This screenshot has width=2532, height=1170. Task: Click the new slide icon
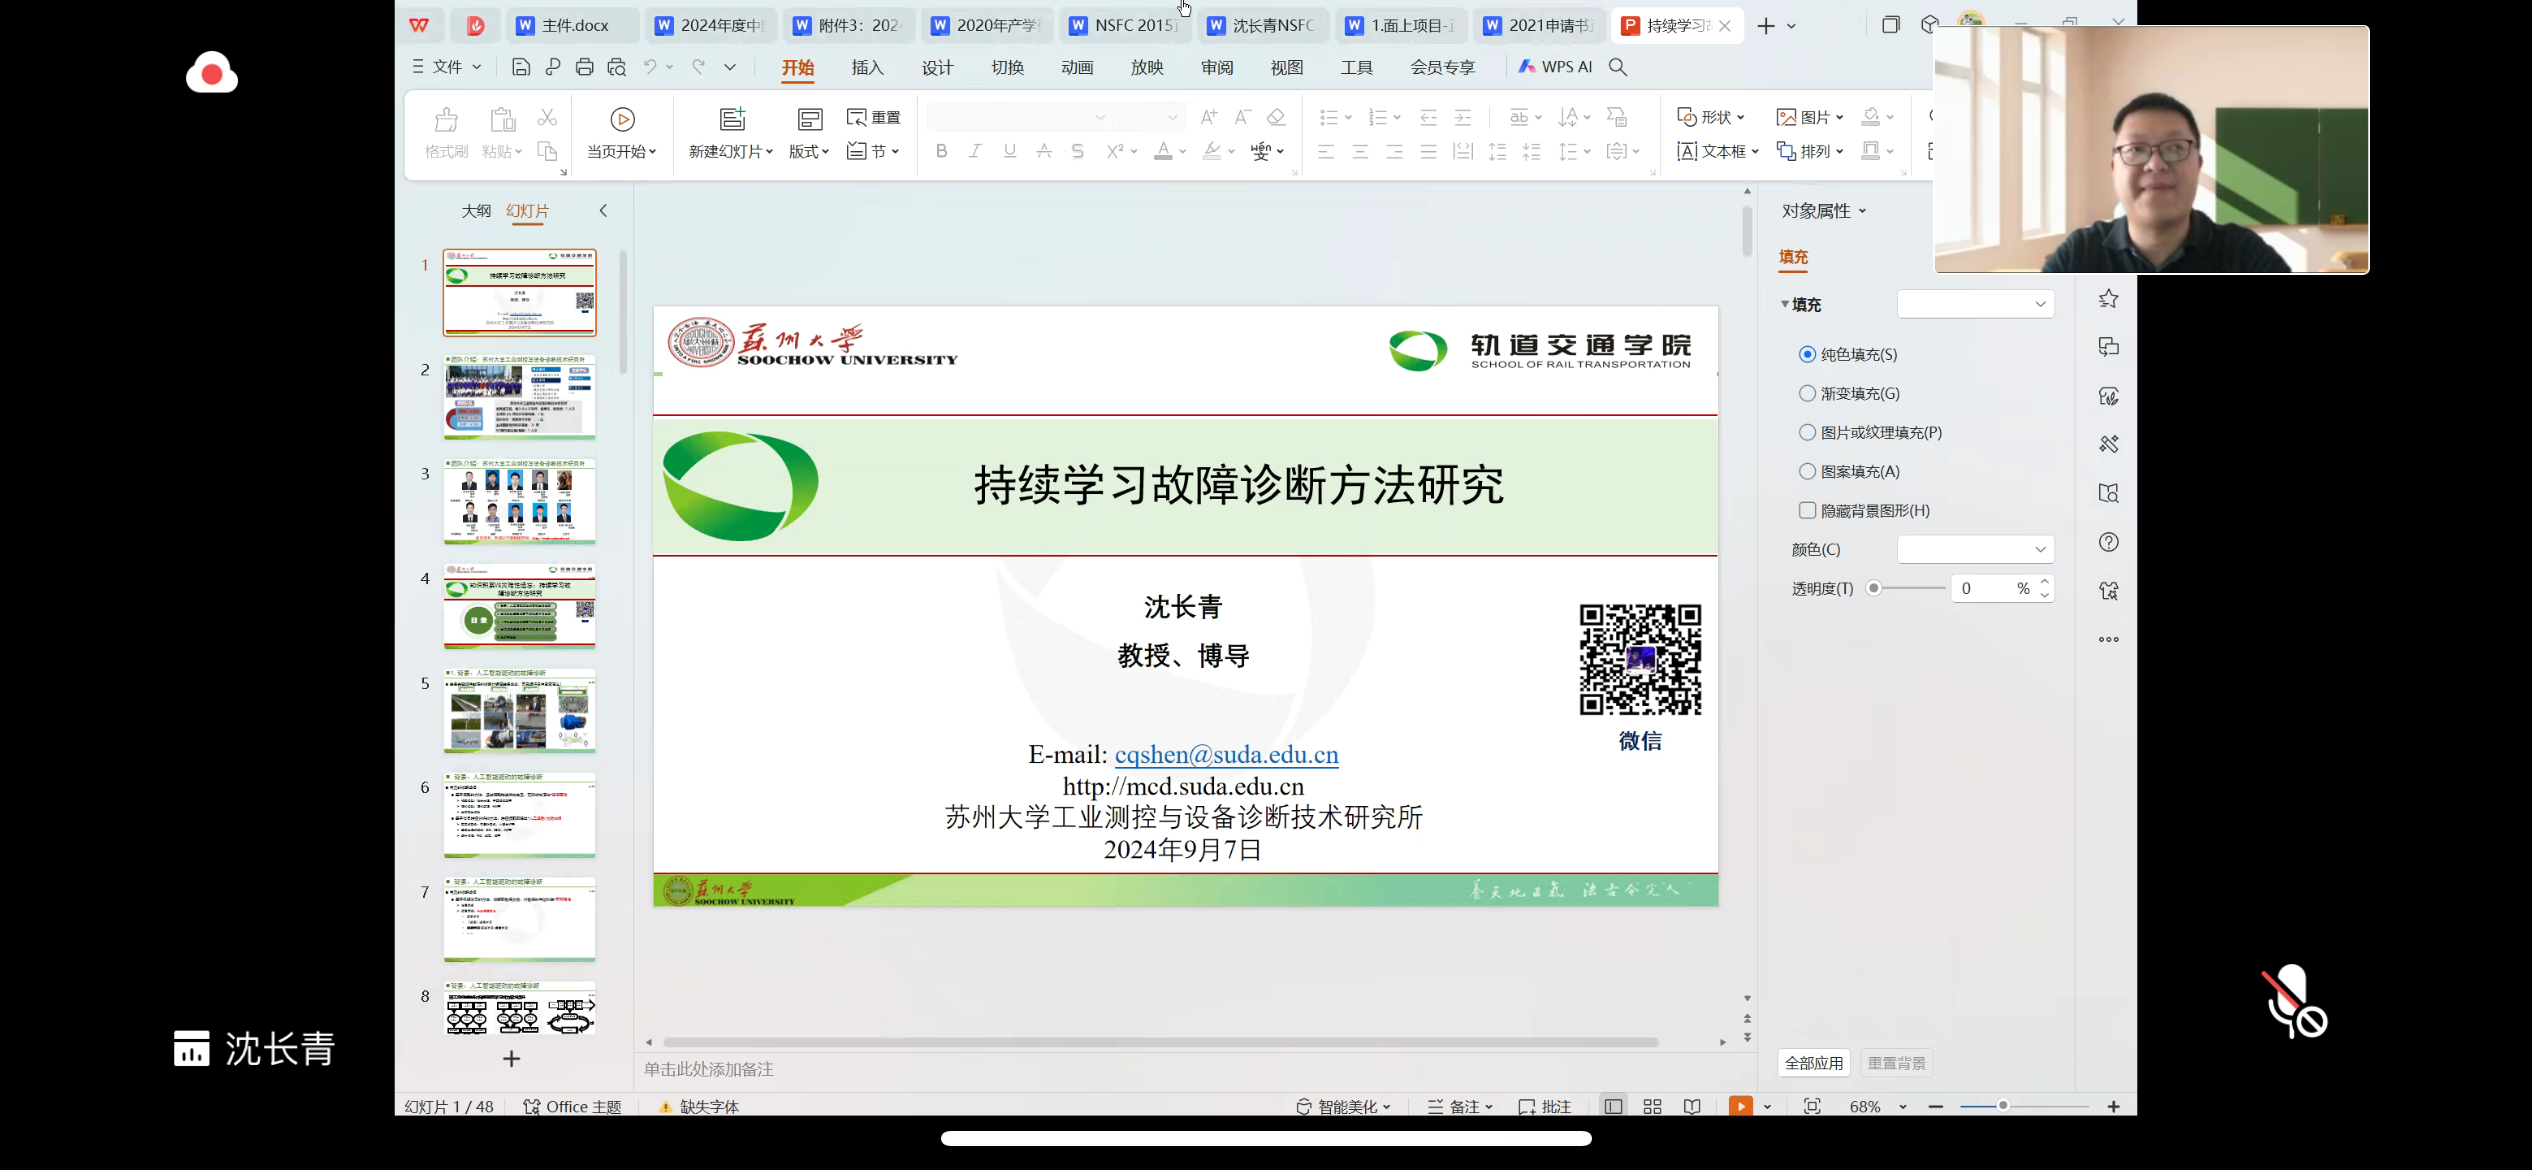coord(732,120)
